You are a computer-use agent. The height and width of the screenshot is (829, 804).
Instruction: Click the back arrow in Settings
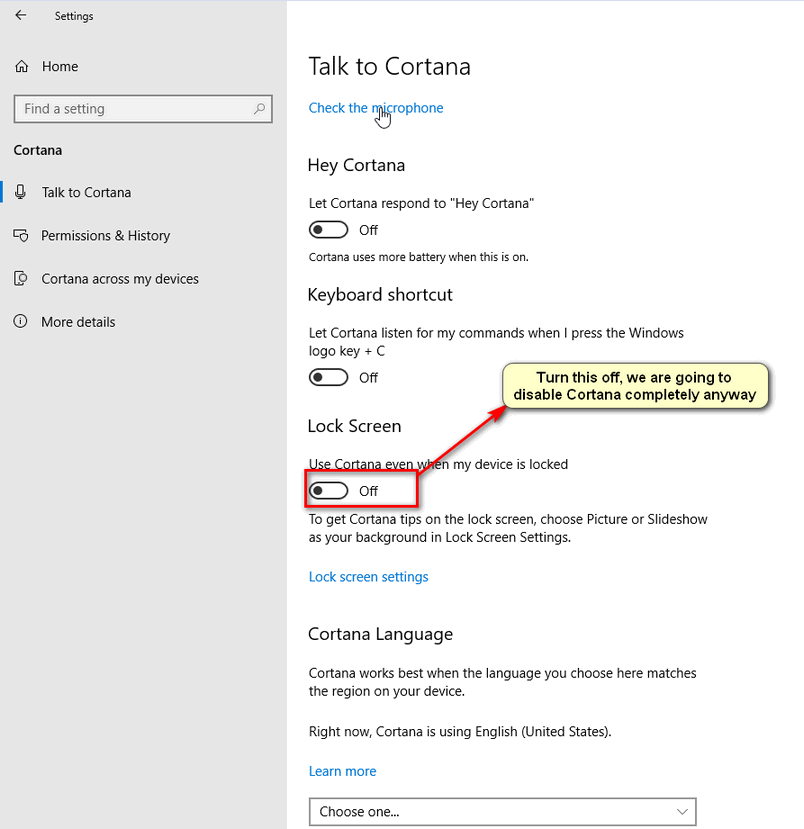(x=21, y=15)
